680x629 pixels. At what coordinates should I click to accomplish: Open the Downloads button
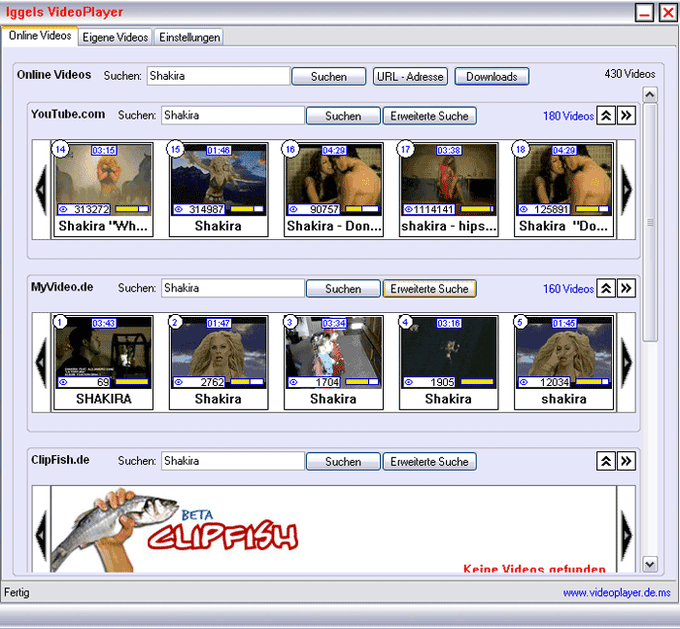coord(492,77)
